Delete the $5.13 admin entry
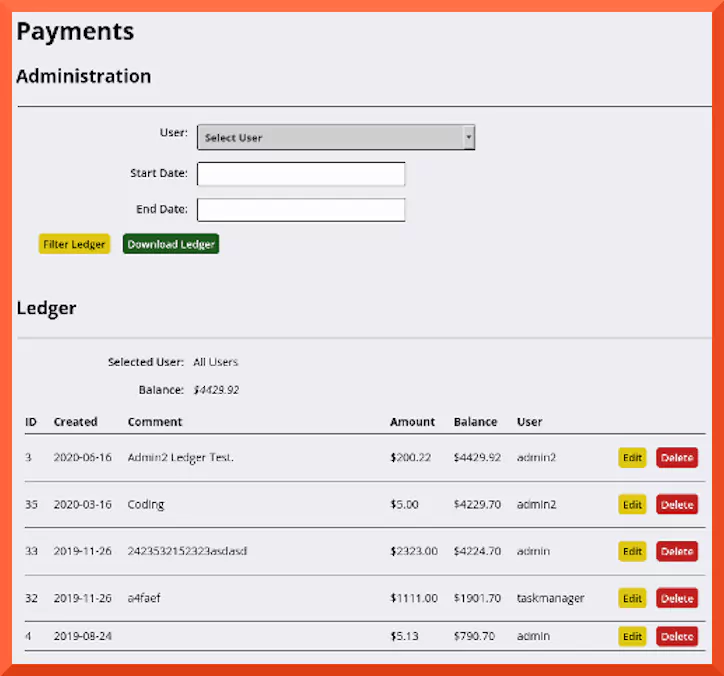This screenshot has height=676, width=724. [x=677, y=636]
